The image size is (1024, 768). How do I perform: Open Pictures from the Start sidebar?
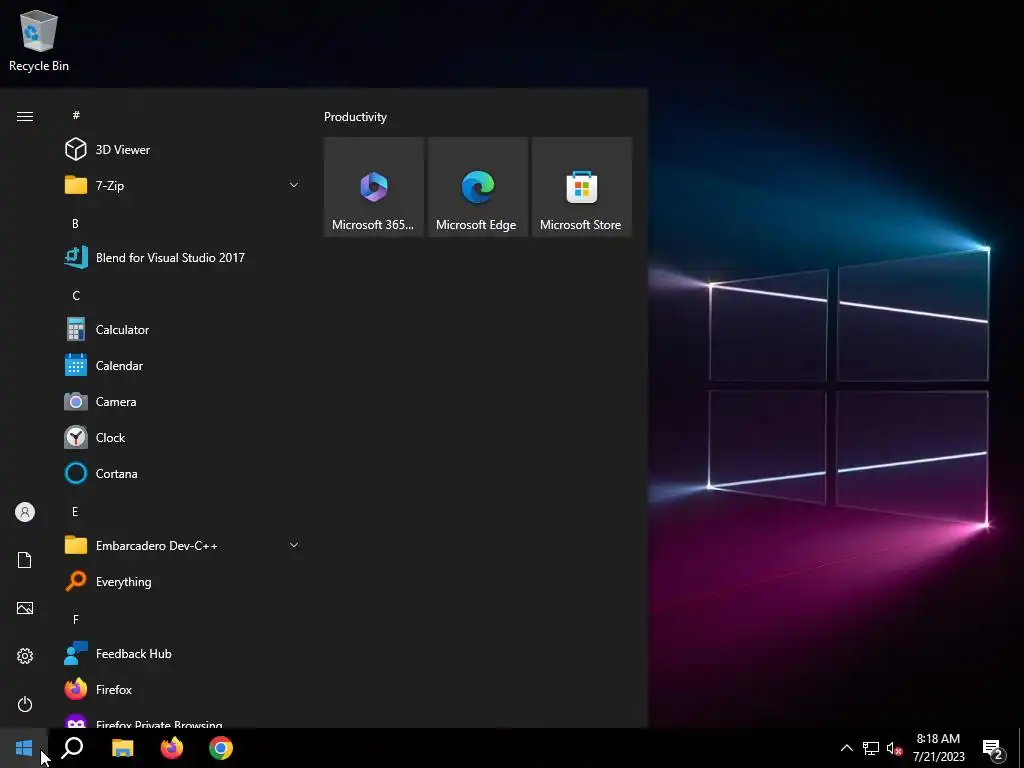coord(25,608)
